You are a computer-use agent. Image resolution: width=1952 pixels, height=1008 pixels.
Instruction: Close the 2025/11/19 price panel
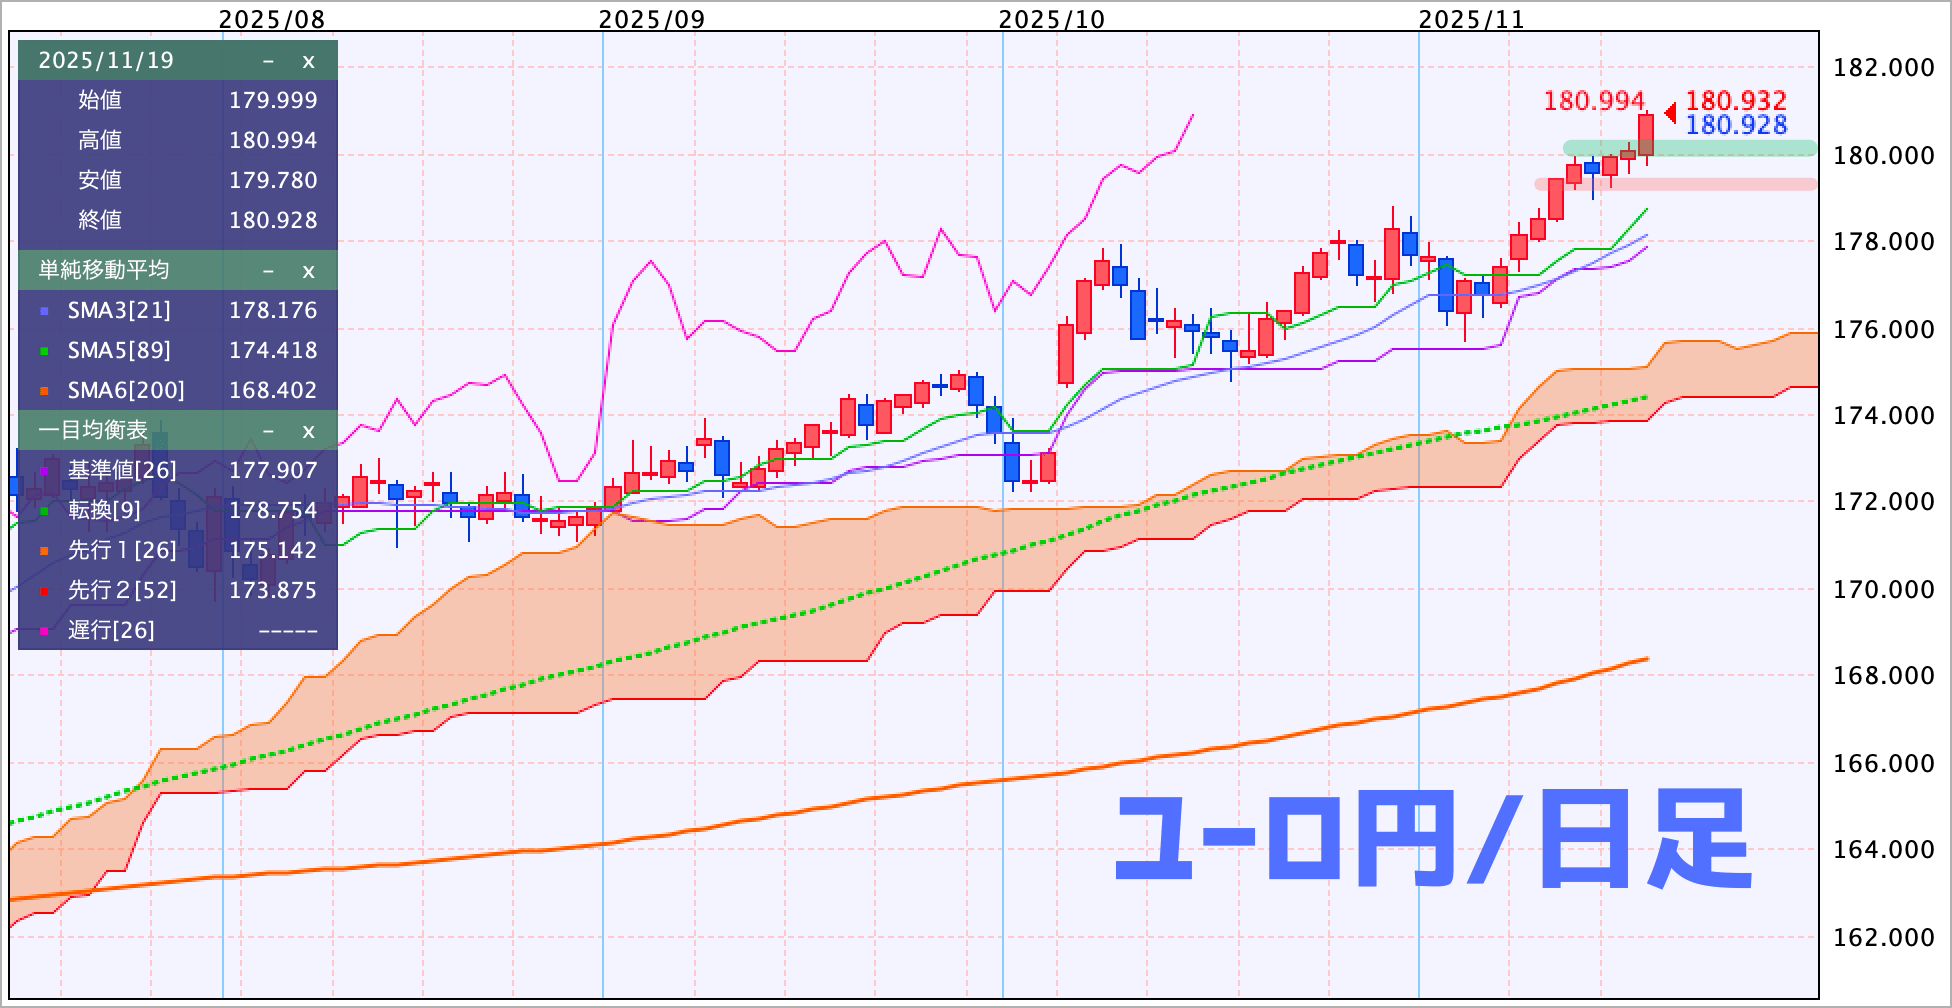pyautogui.click(x=308, y=61)
